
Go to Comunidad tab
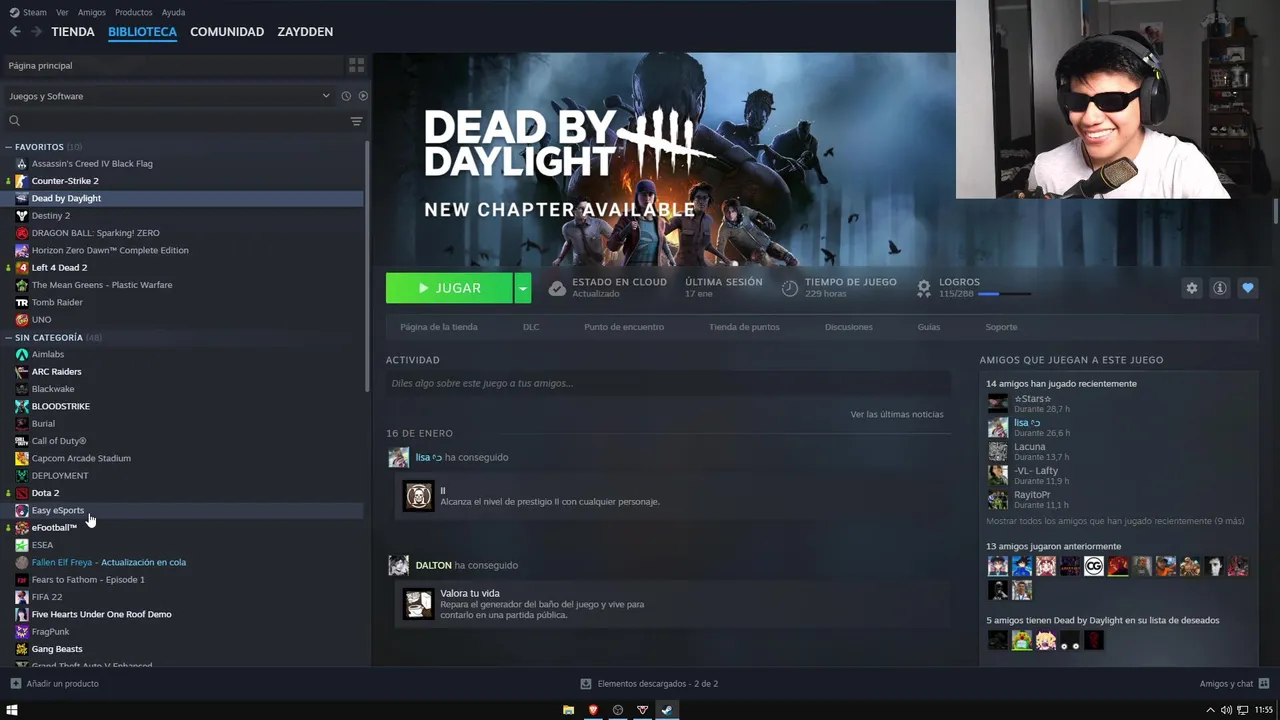point(227,32)
